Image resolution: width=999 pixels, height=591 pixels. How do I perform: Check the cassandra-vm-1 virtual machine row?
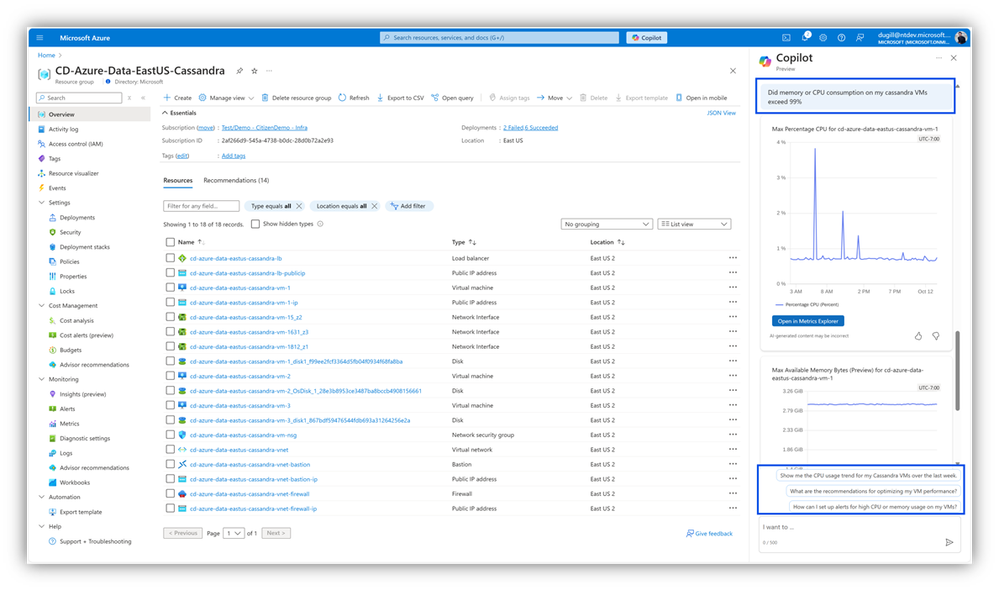(170, 287)
